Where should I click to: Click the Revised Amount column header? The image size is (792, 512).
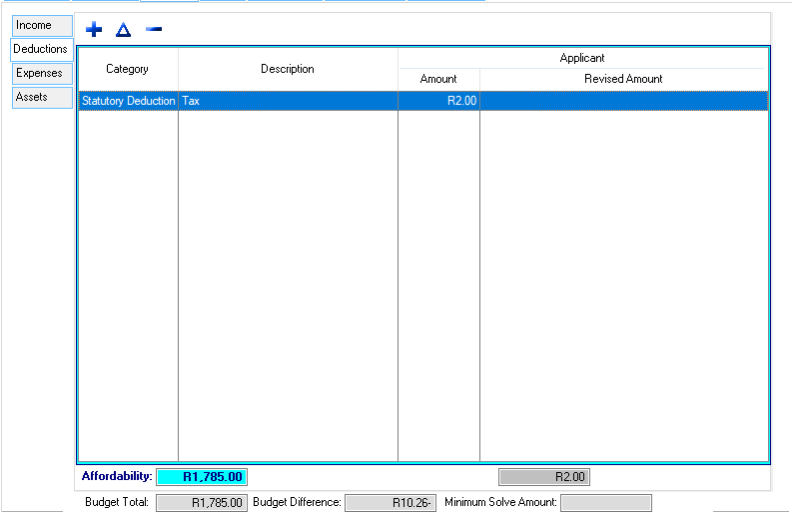[x=623, y=79]
